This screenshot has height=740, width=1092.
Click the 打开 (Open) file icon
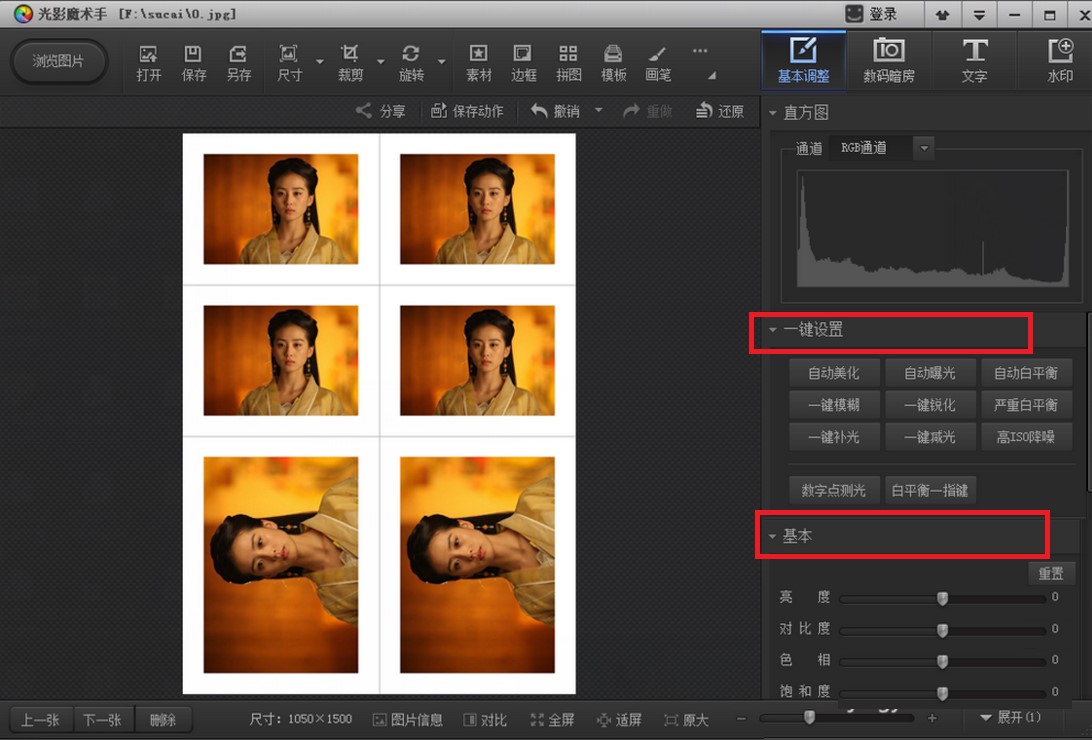(149, 54)
